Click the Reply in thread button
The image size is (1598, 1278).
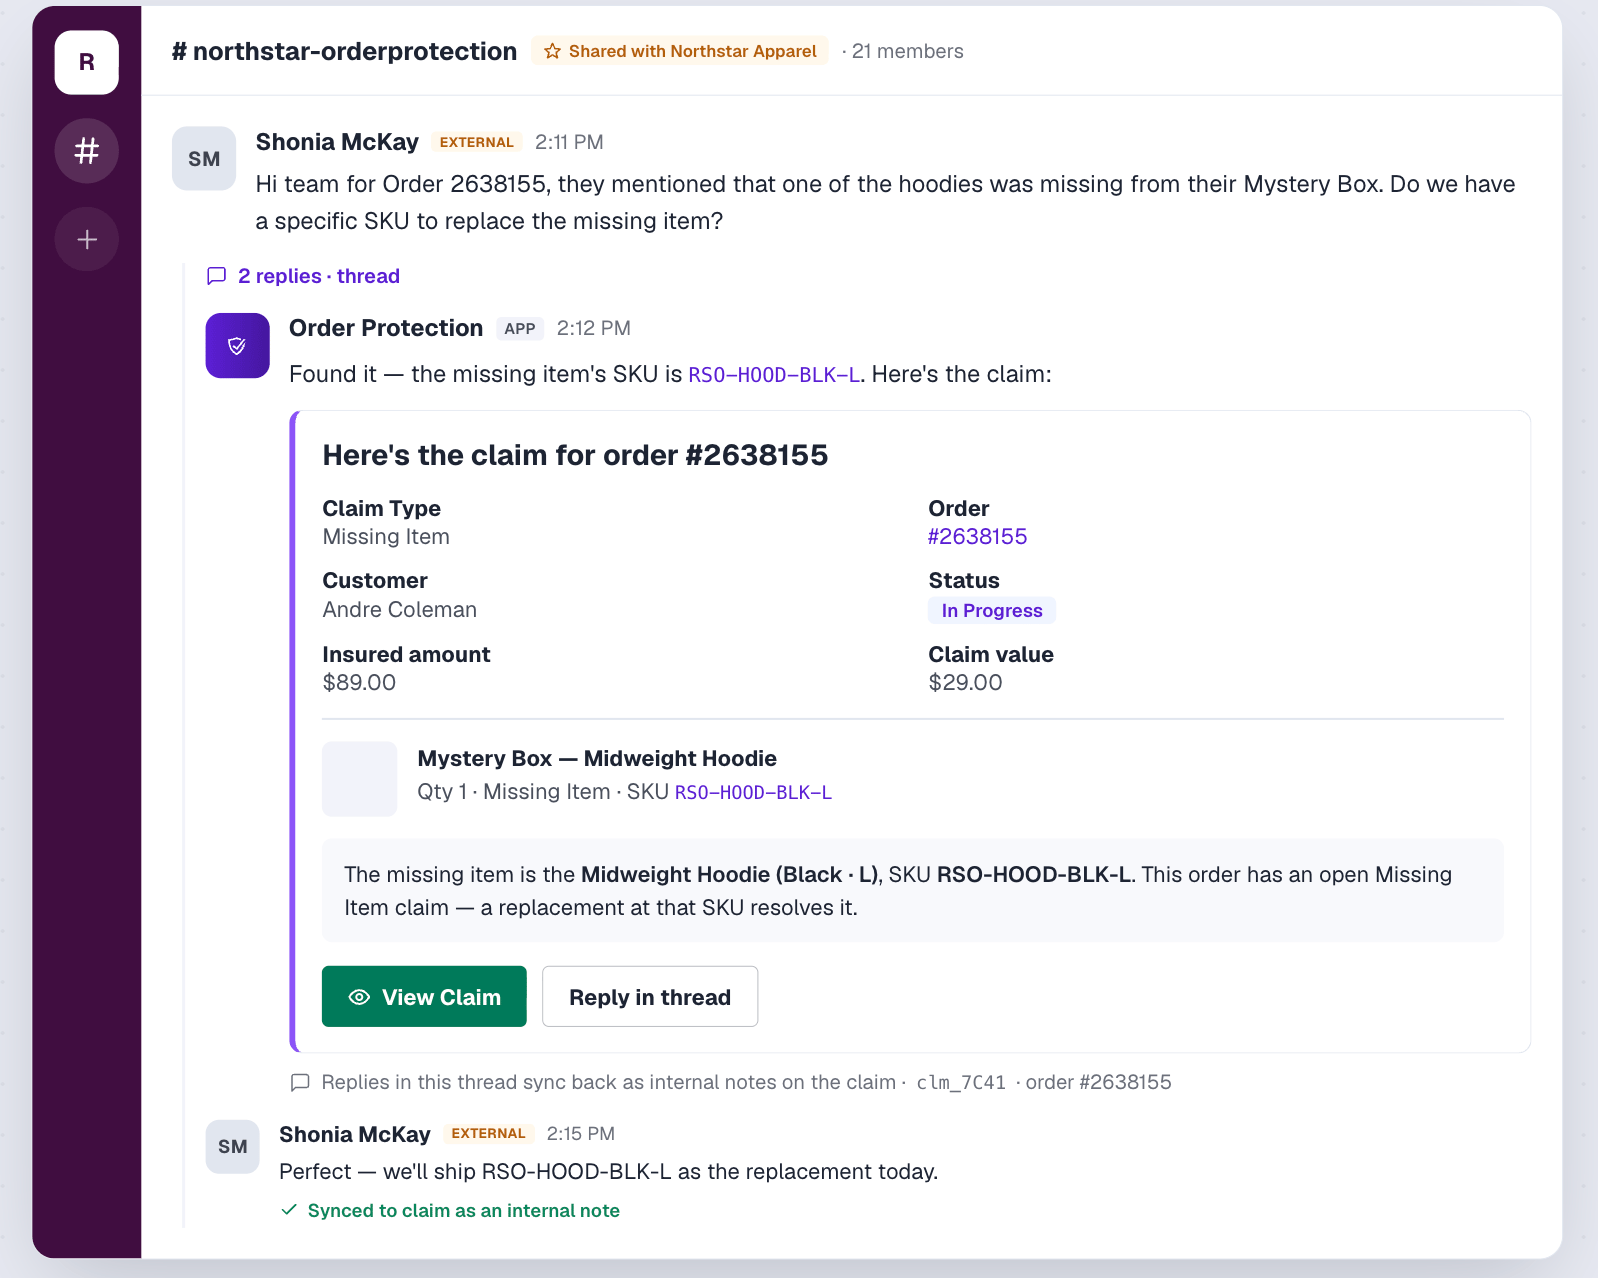click(x=650, y=996)
